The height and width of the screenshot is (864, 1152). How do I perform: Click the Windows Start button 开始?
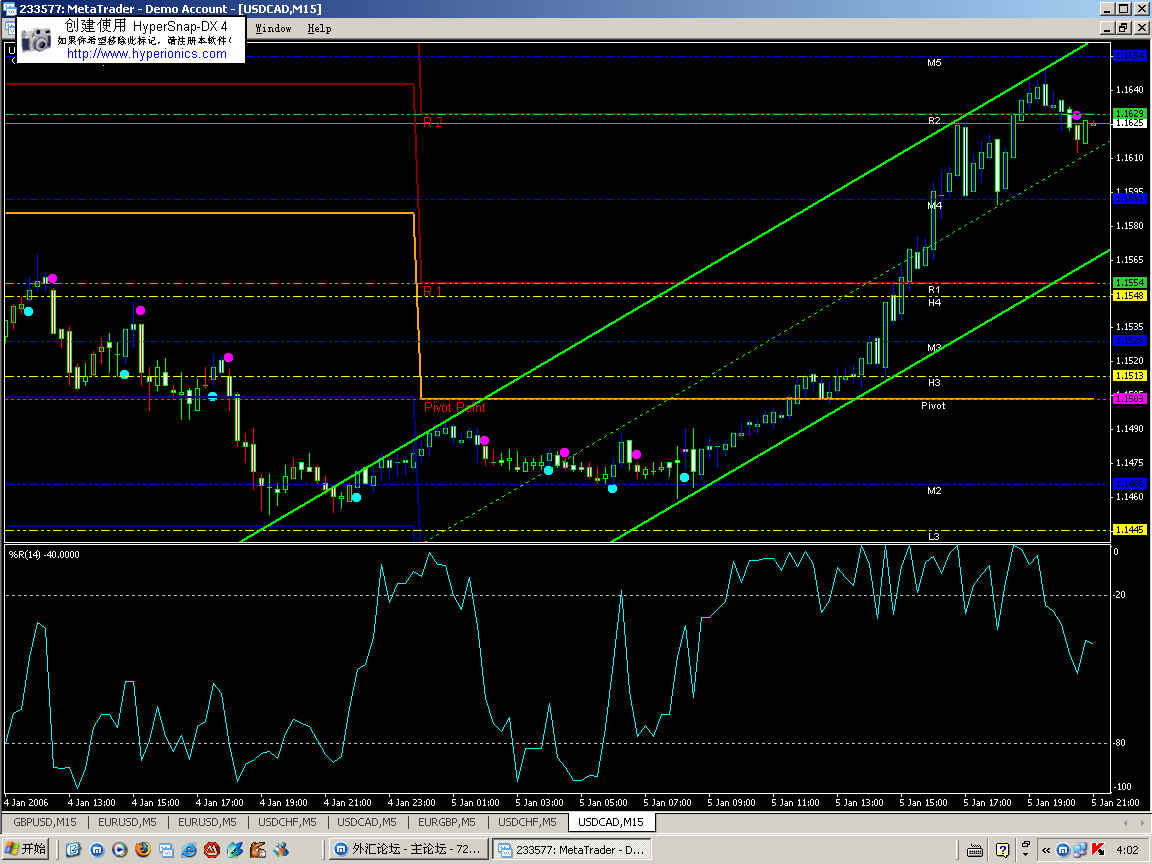pyautogui.click(x=26, y=849)
